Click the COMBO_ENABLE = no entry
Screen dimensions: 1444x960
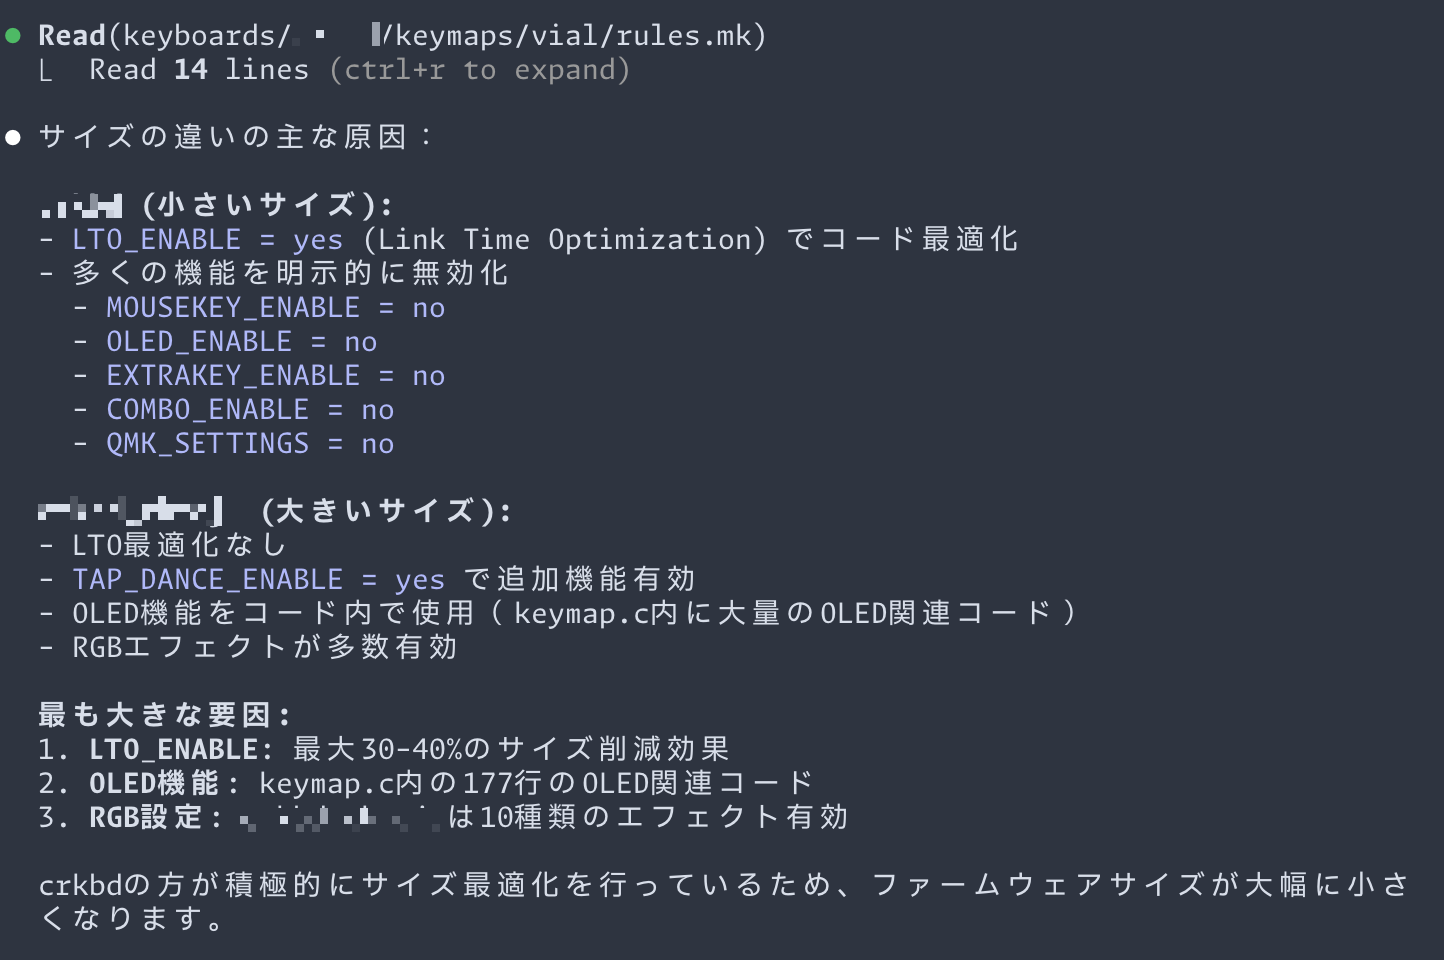pos(250,410)
